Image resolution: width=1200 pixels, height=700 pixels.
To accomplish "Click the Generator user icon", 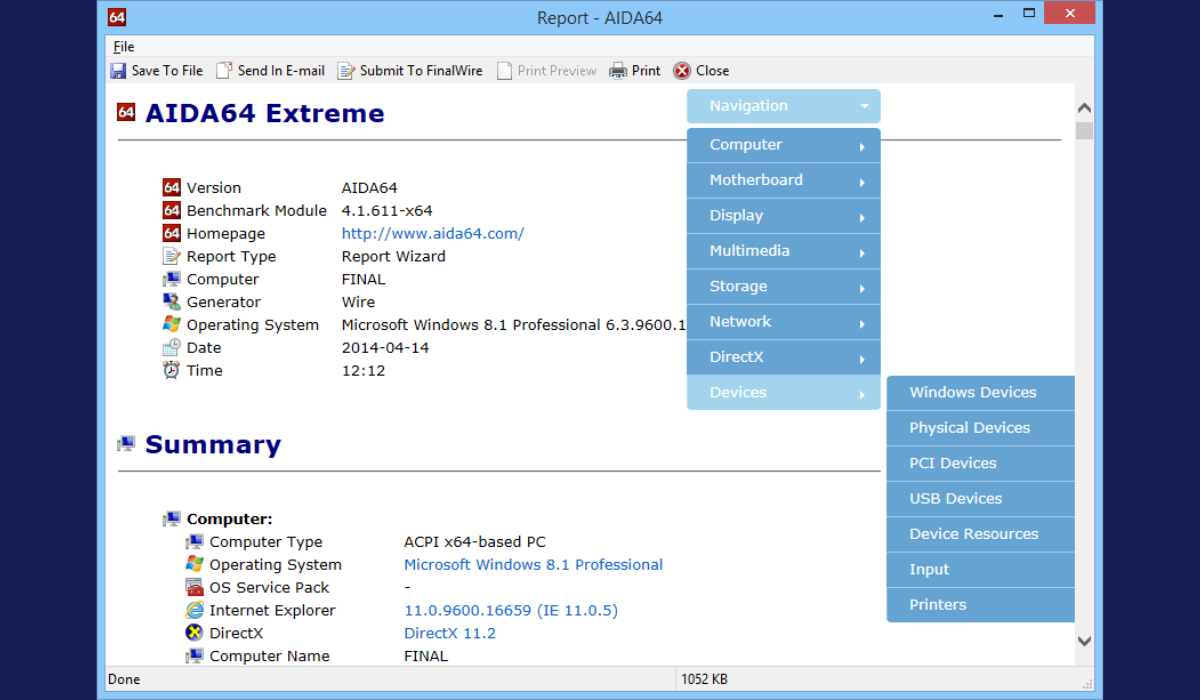I will click(171, 302).
